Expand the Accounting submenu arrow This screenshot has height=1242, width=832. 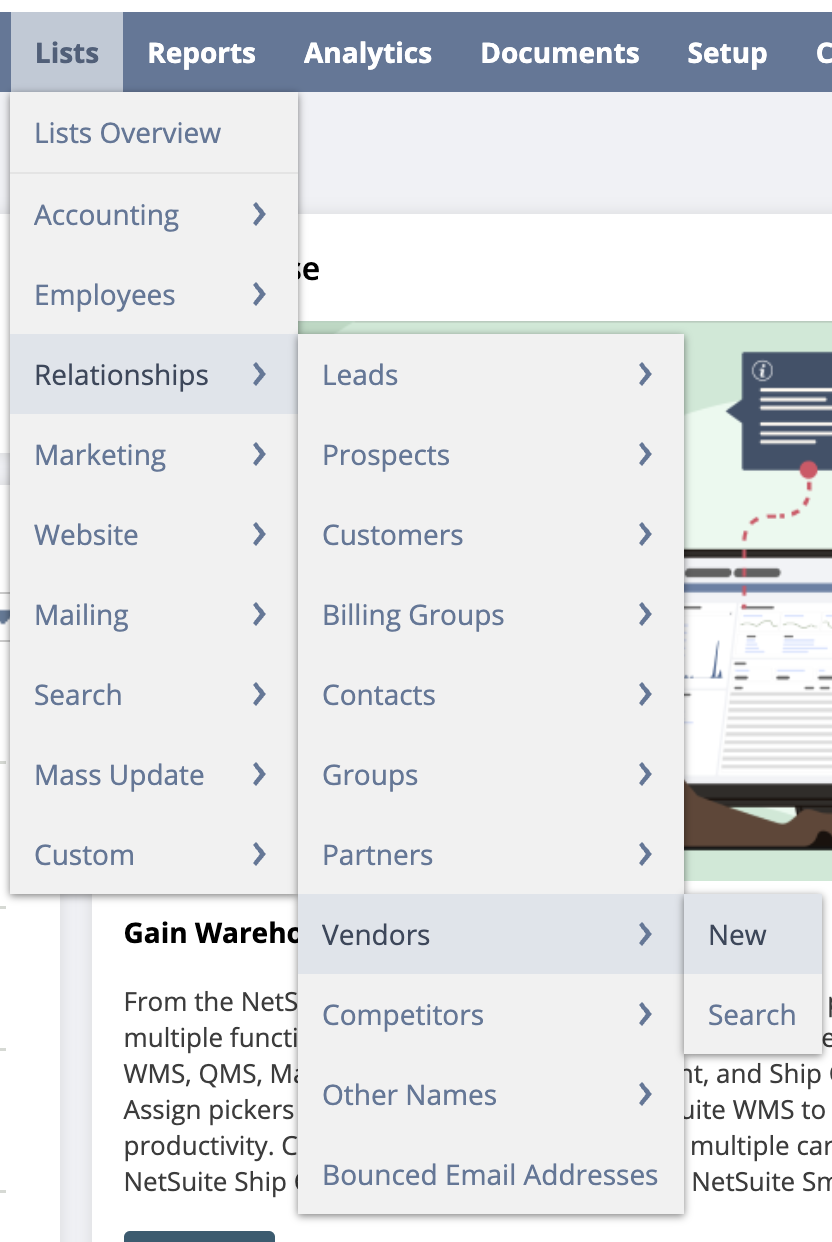tap(260, 214)
